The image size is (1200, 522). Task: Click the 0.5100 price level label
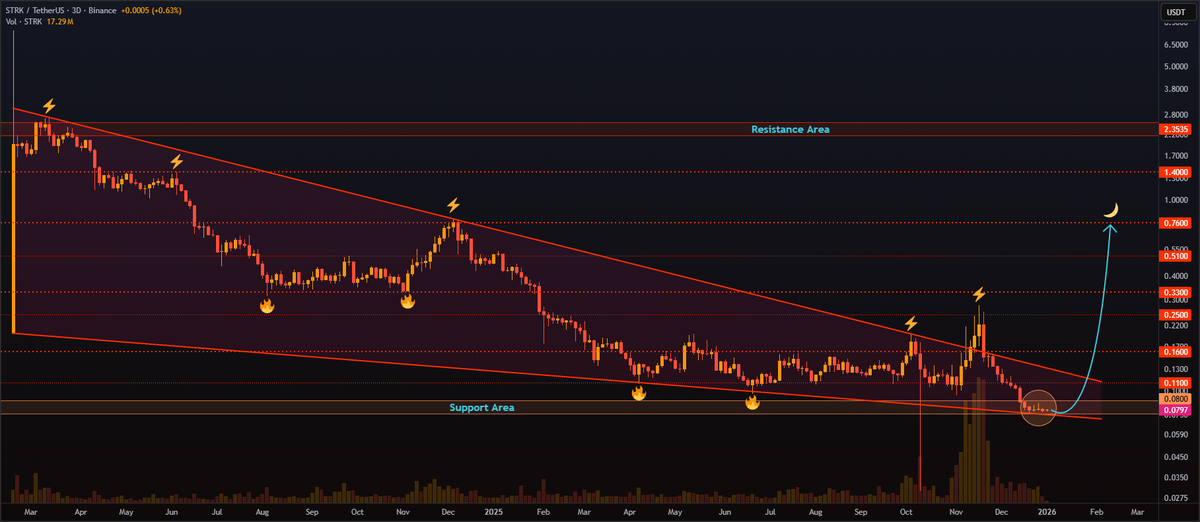point(1174,257)
